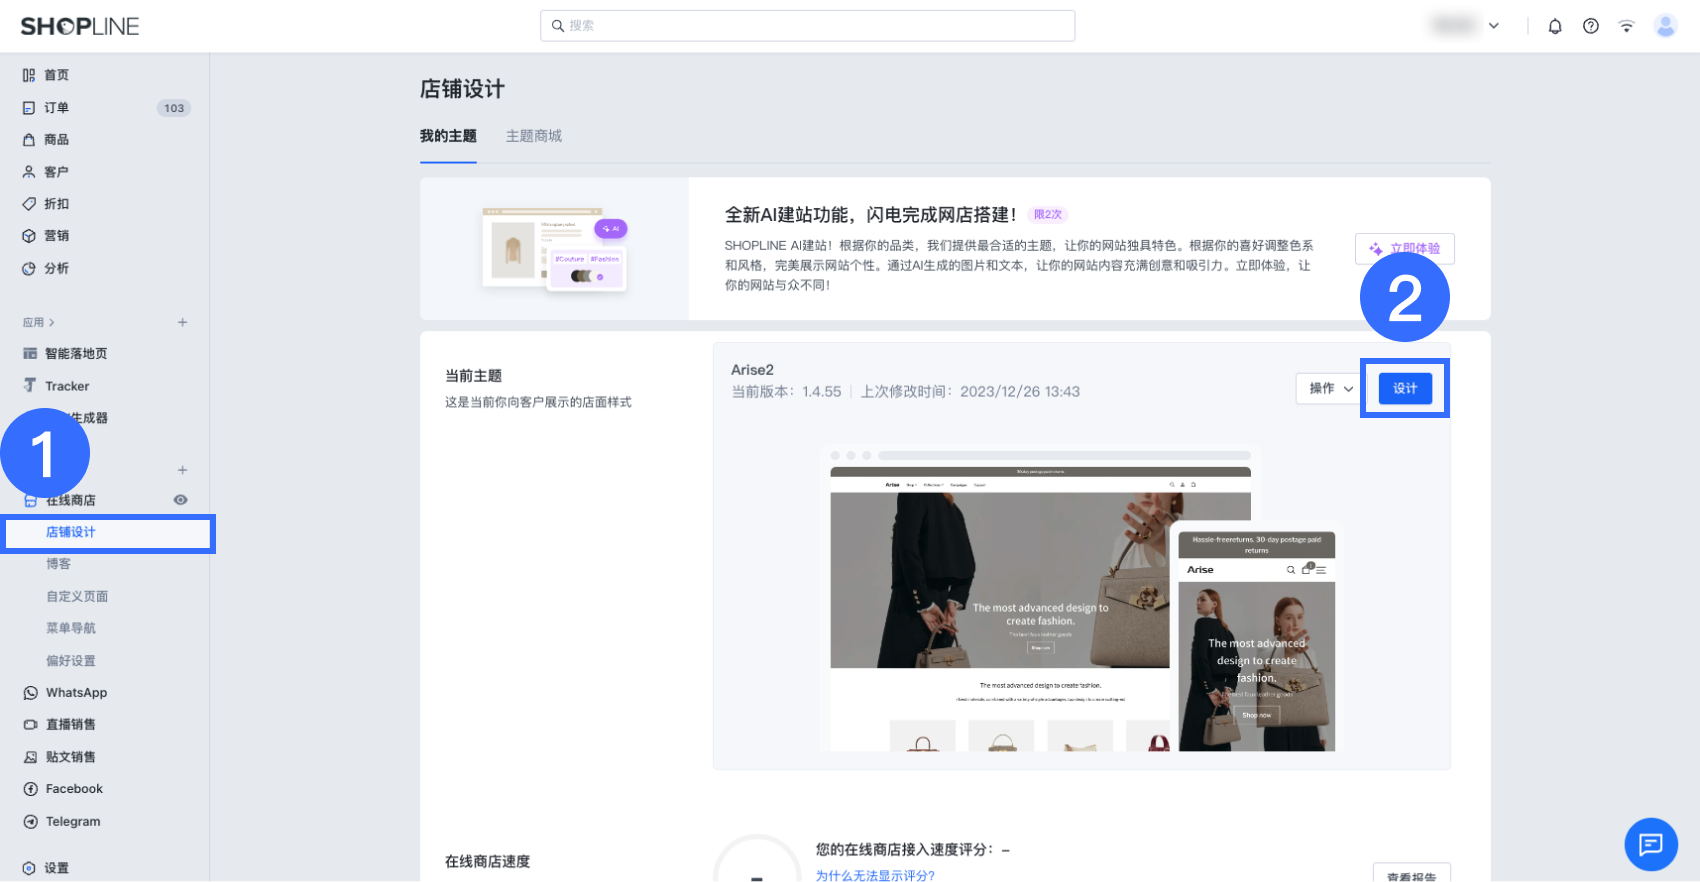
Task: Click the 上次修改时间 2023/12/26 13:43 text
Action: click(x=970, y=392)
